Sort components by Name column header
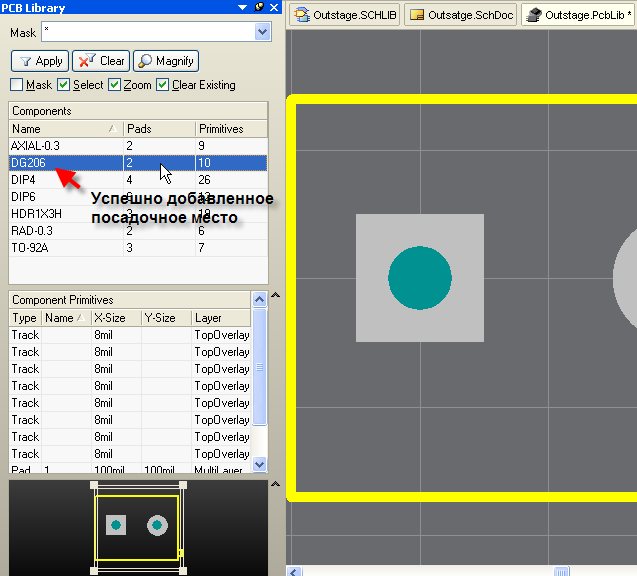This screenshot has width=637, height=576. click(60, 129)
